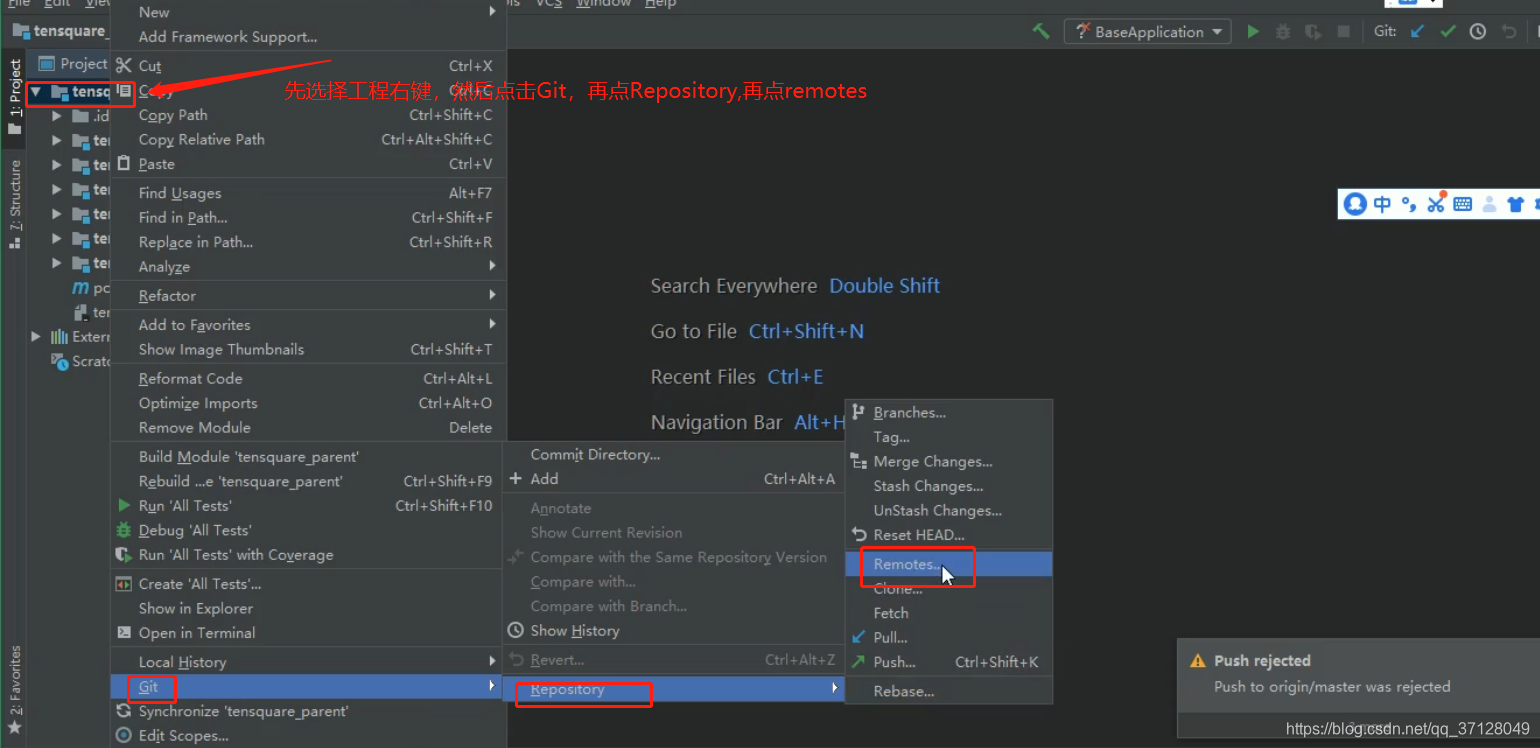Click the IME skin shirt icon

click(1516, 204)
